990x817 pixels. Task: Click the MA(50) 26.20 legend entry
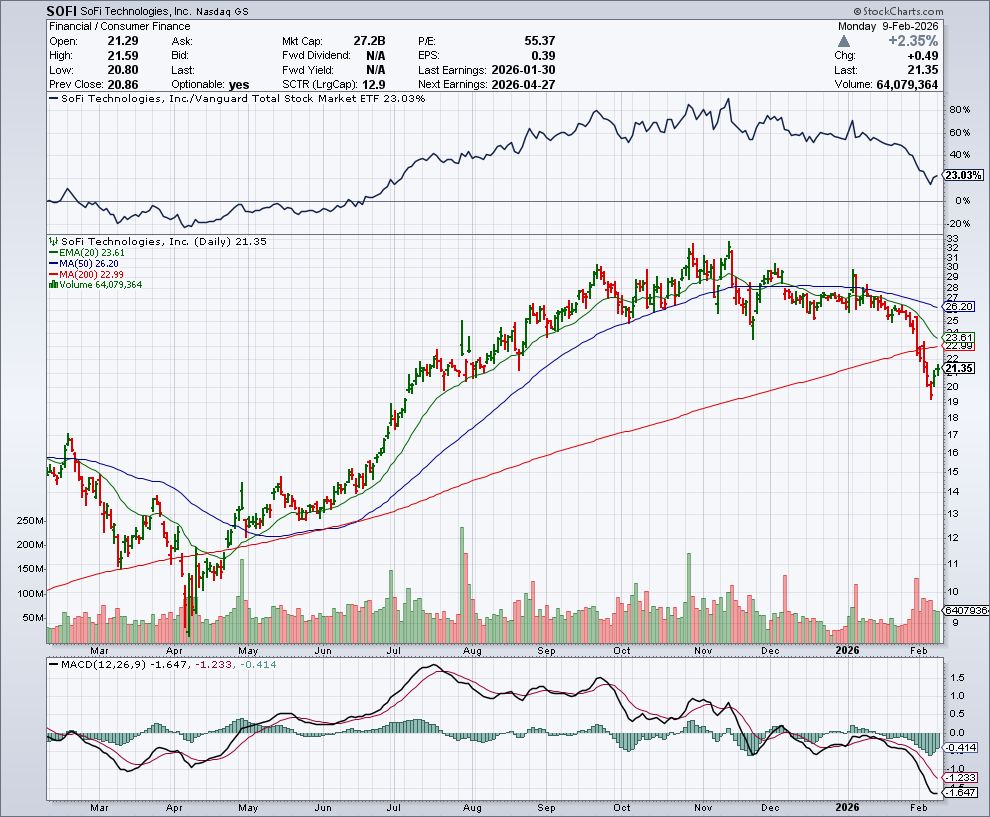(84, 263)
